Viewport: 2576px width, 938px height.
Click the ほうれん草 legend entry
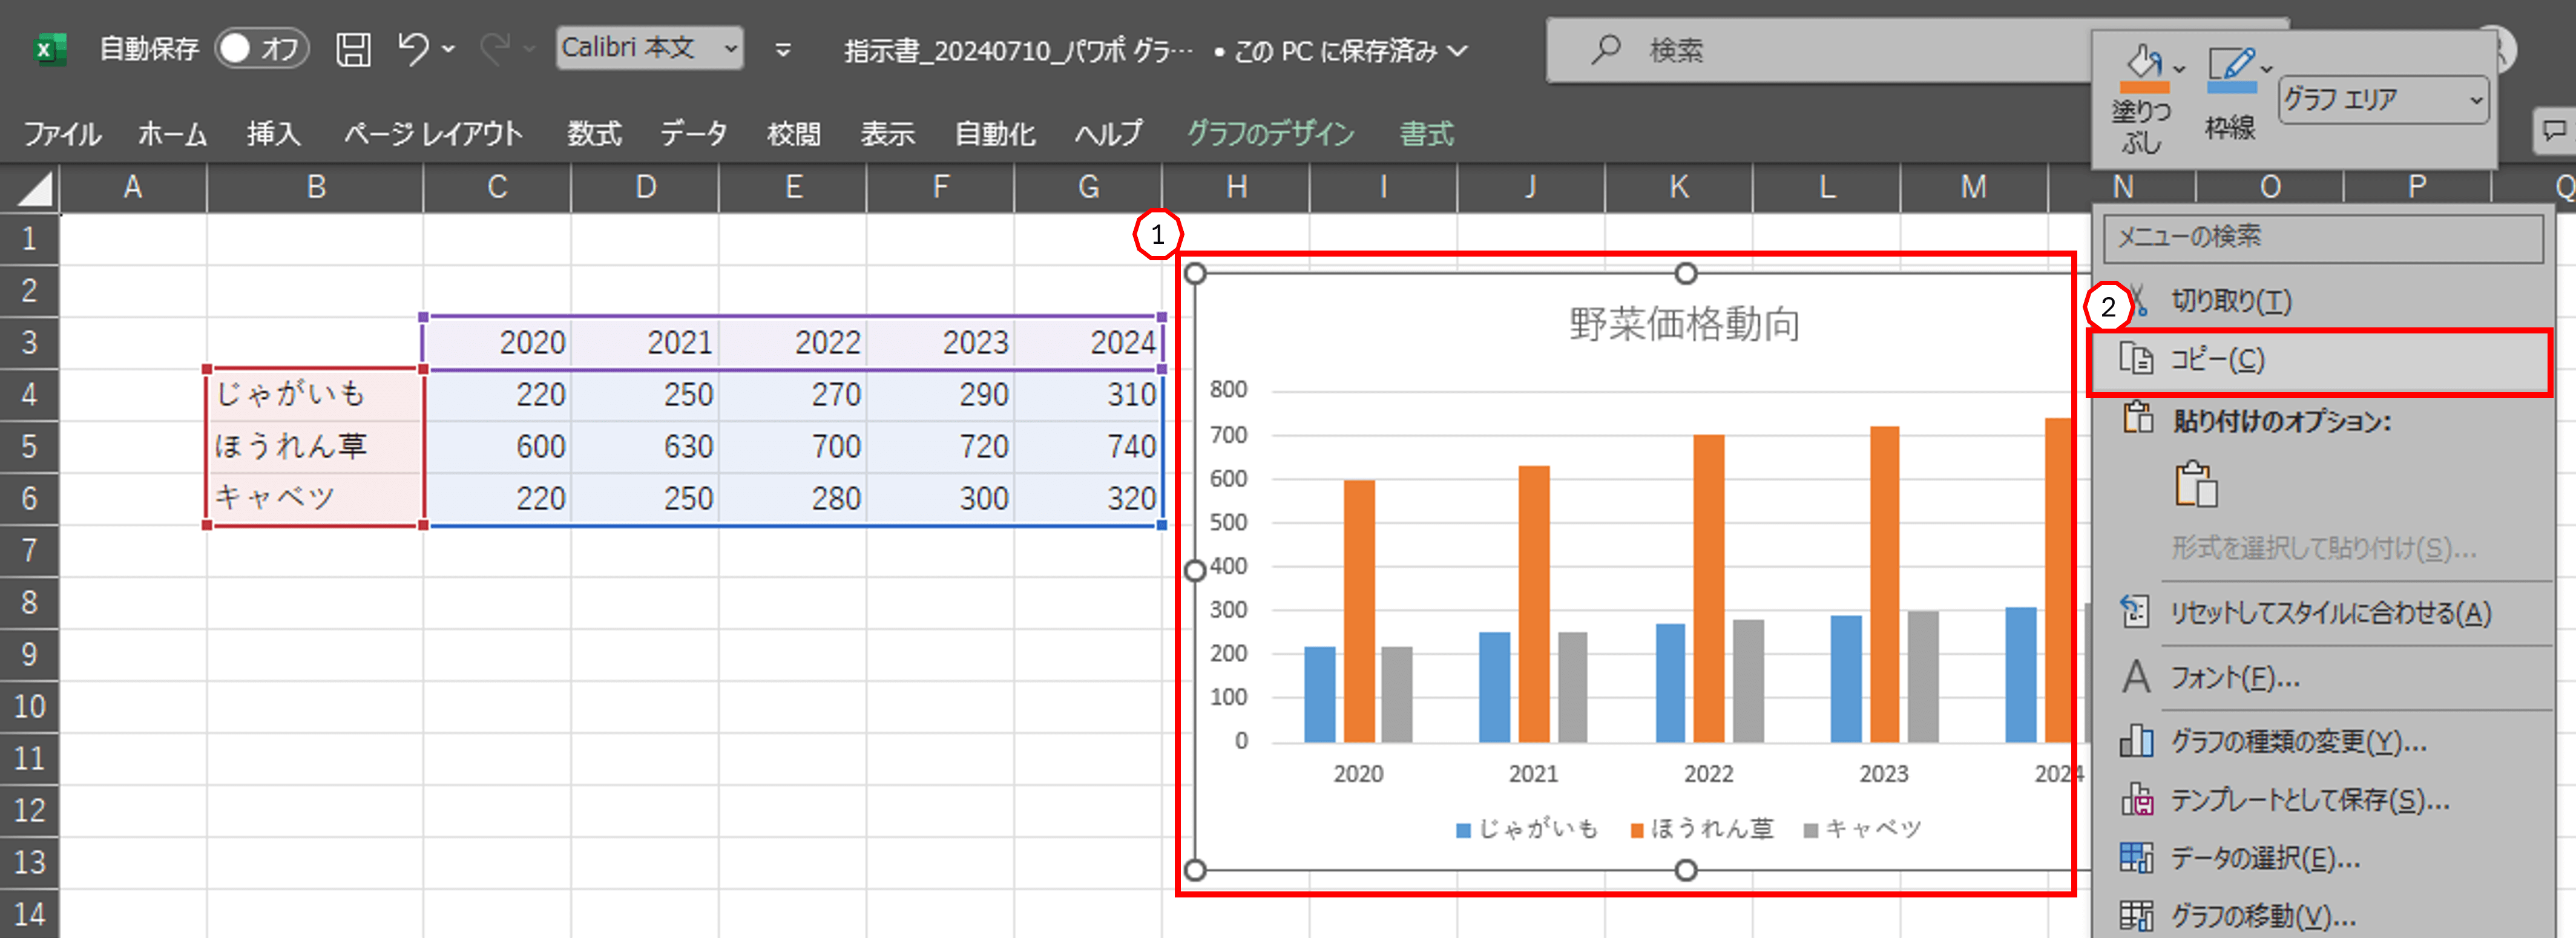click(x=1702, y=829)
